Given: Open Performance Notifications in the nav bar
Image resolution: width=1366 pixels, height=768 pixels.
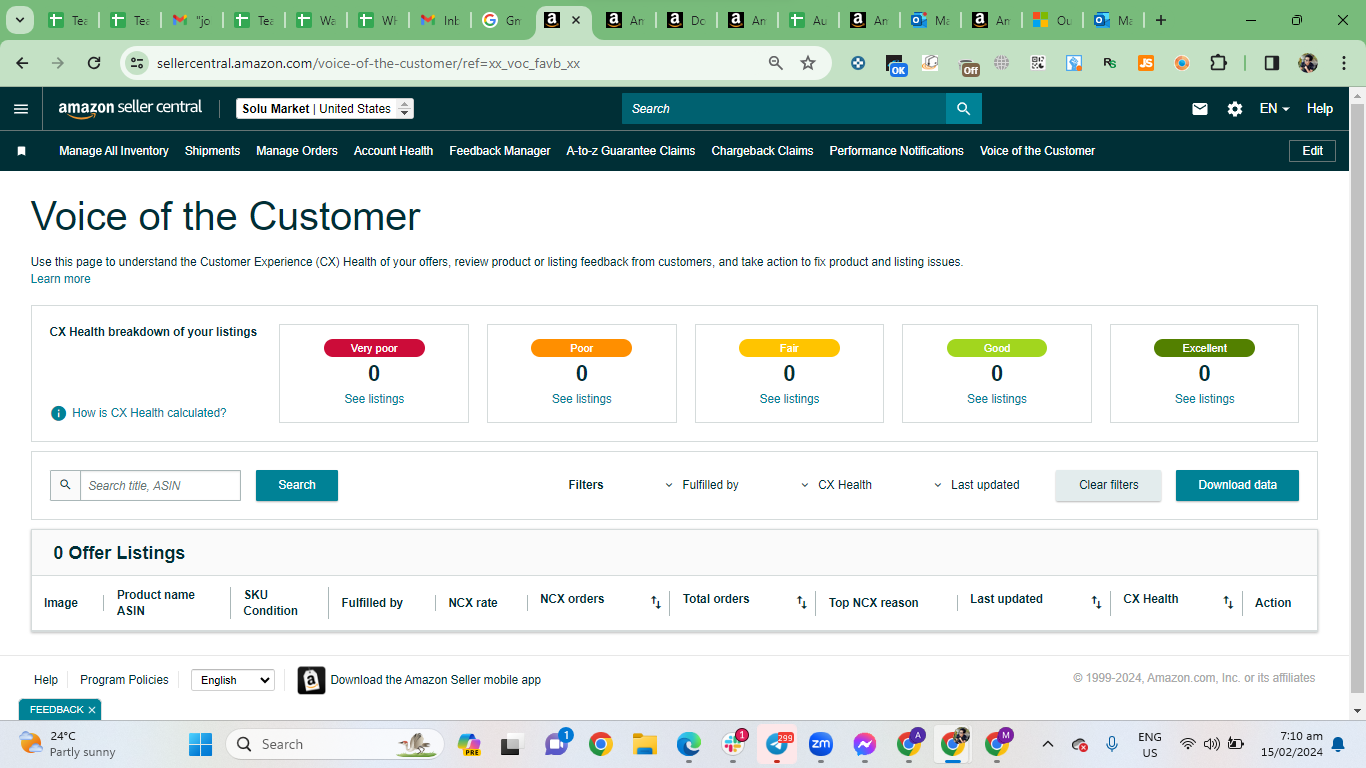Looking at the screenshot, I should pos(897,151).
